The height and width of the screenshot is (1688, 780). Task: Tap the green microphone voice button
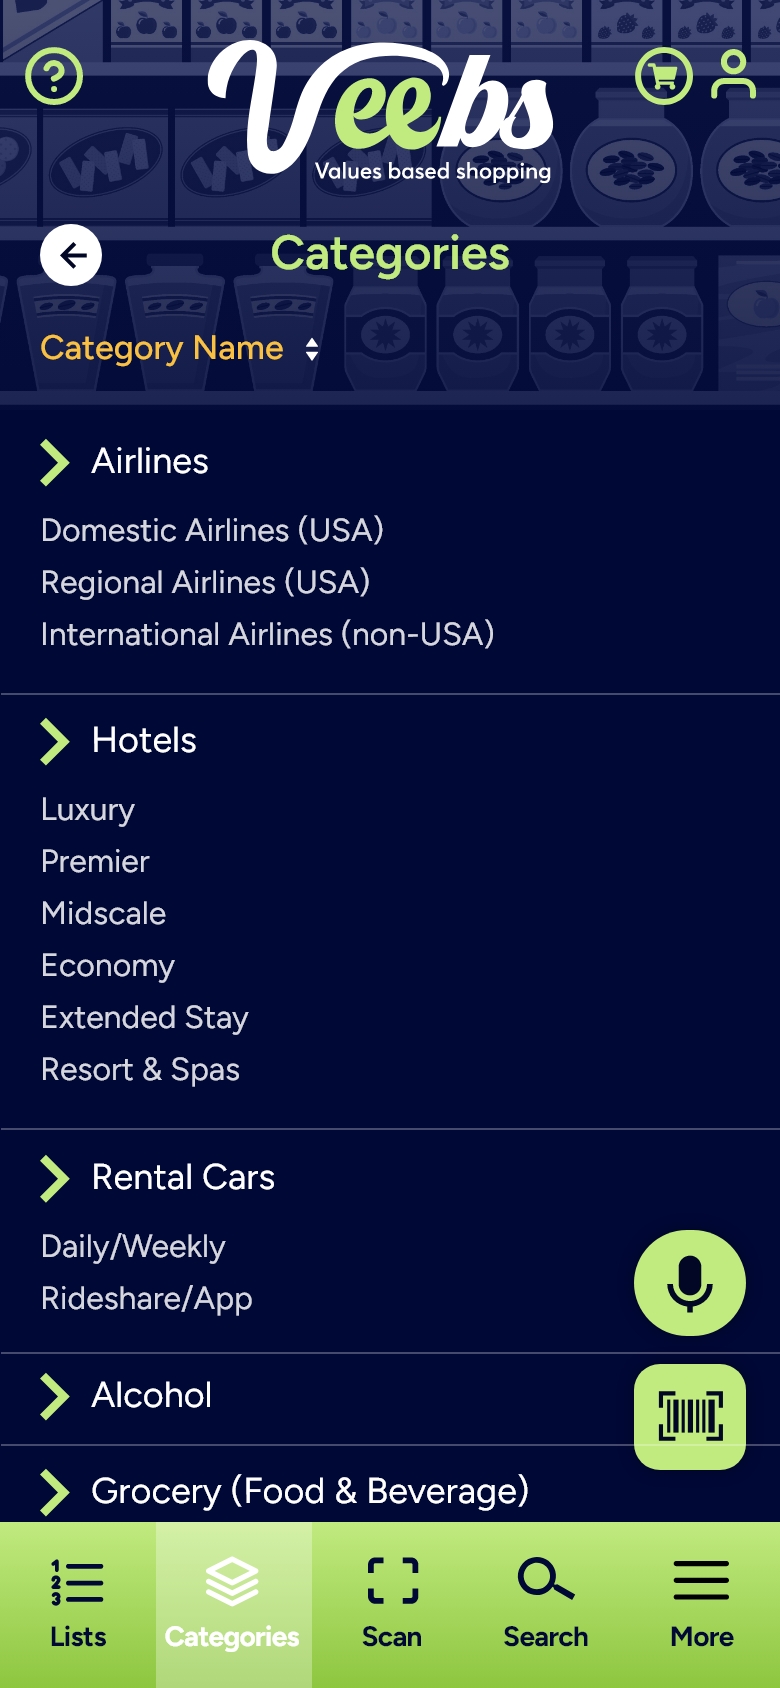click(690, 1283)
